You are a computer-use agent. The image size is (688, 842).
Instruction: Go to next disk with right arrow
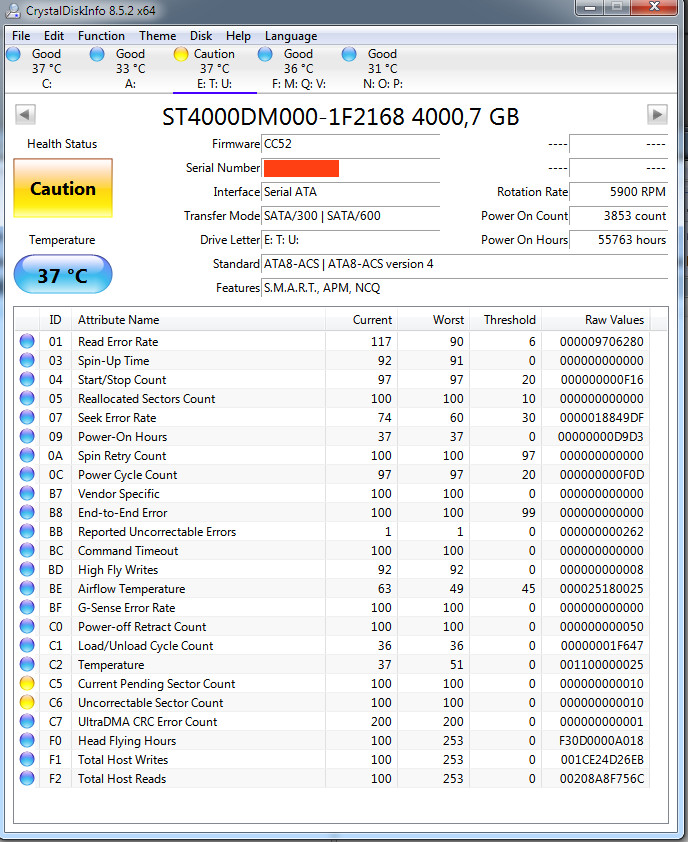pos(657,114)
